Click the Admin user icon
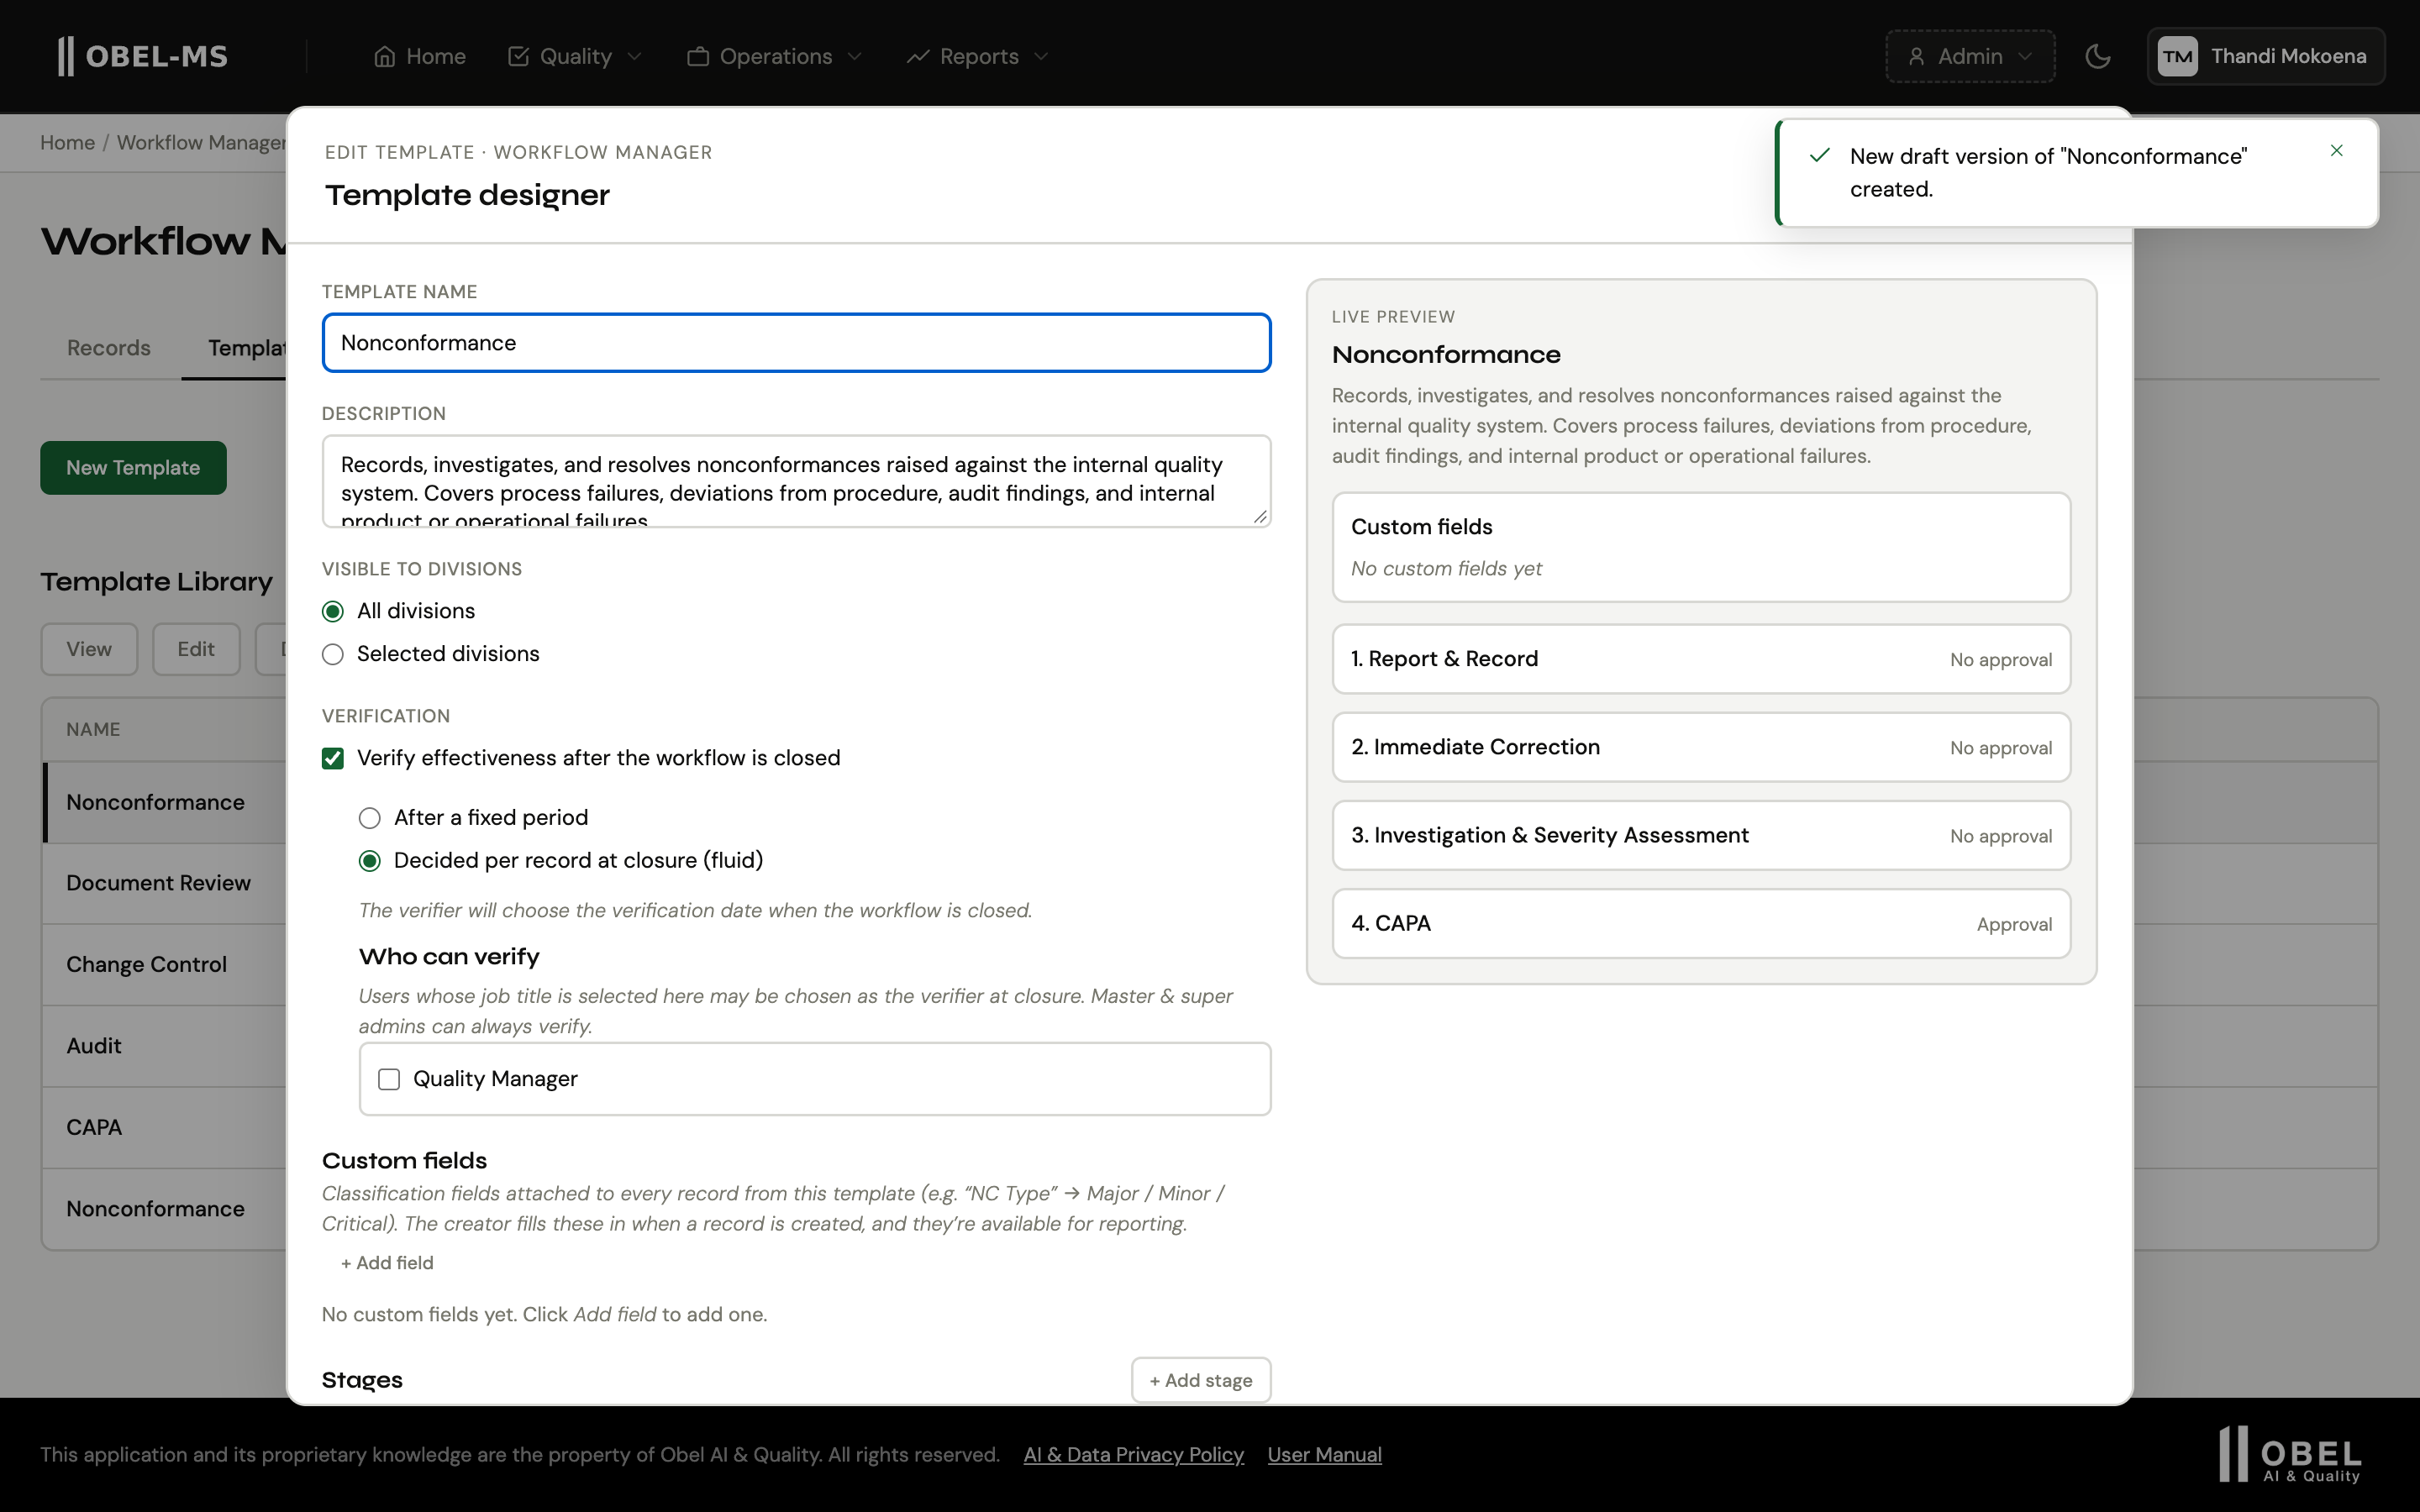The height and width of the screenshot is (1512, 2420). (1916, 57)
